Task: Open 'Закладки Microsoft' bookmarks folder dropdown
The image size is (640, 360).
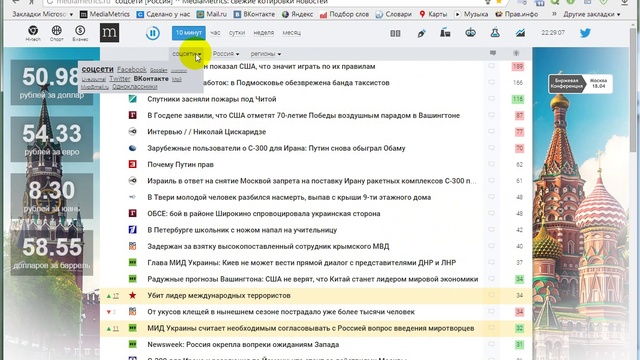Action: pos(42,14)
